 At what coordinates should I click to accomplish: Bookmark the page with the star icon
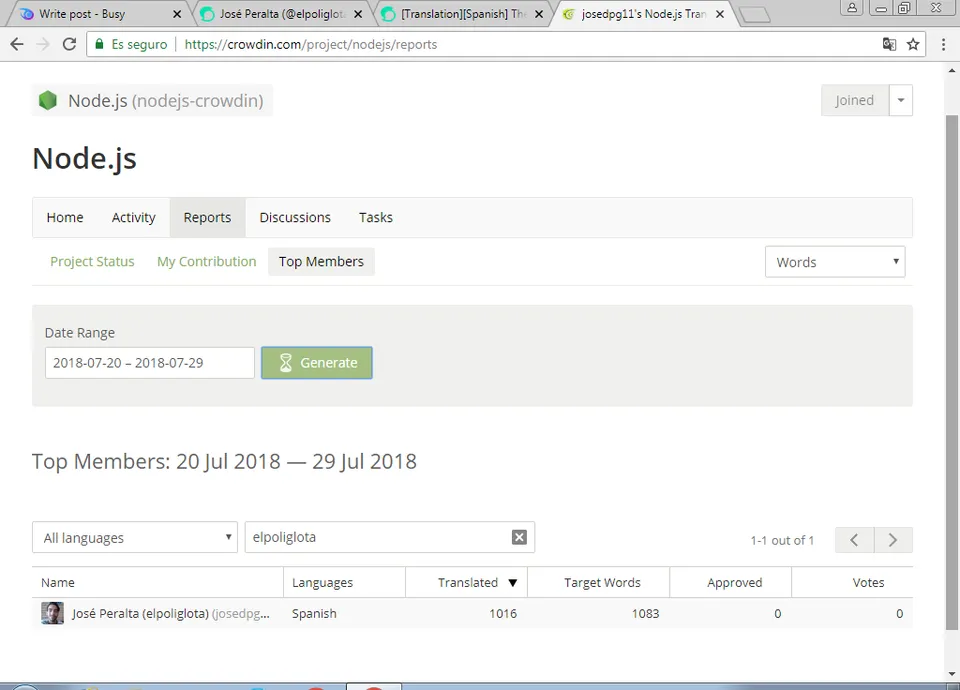point(913,44)
